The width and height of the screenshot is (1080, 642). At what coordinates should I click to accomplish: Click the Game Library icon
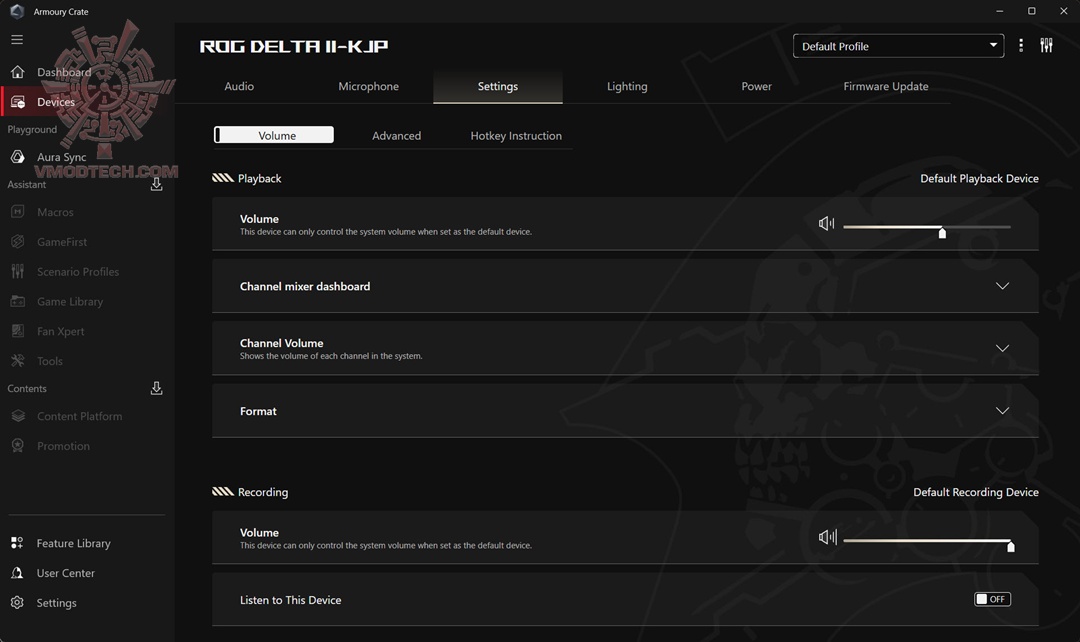(x=18, y=301)
